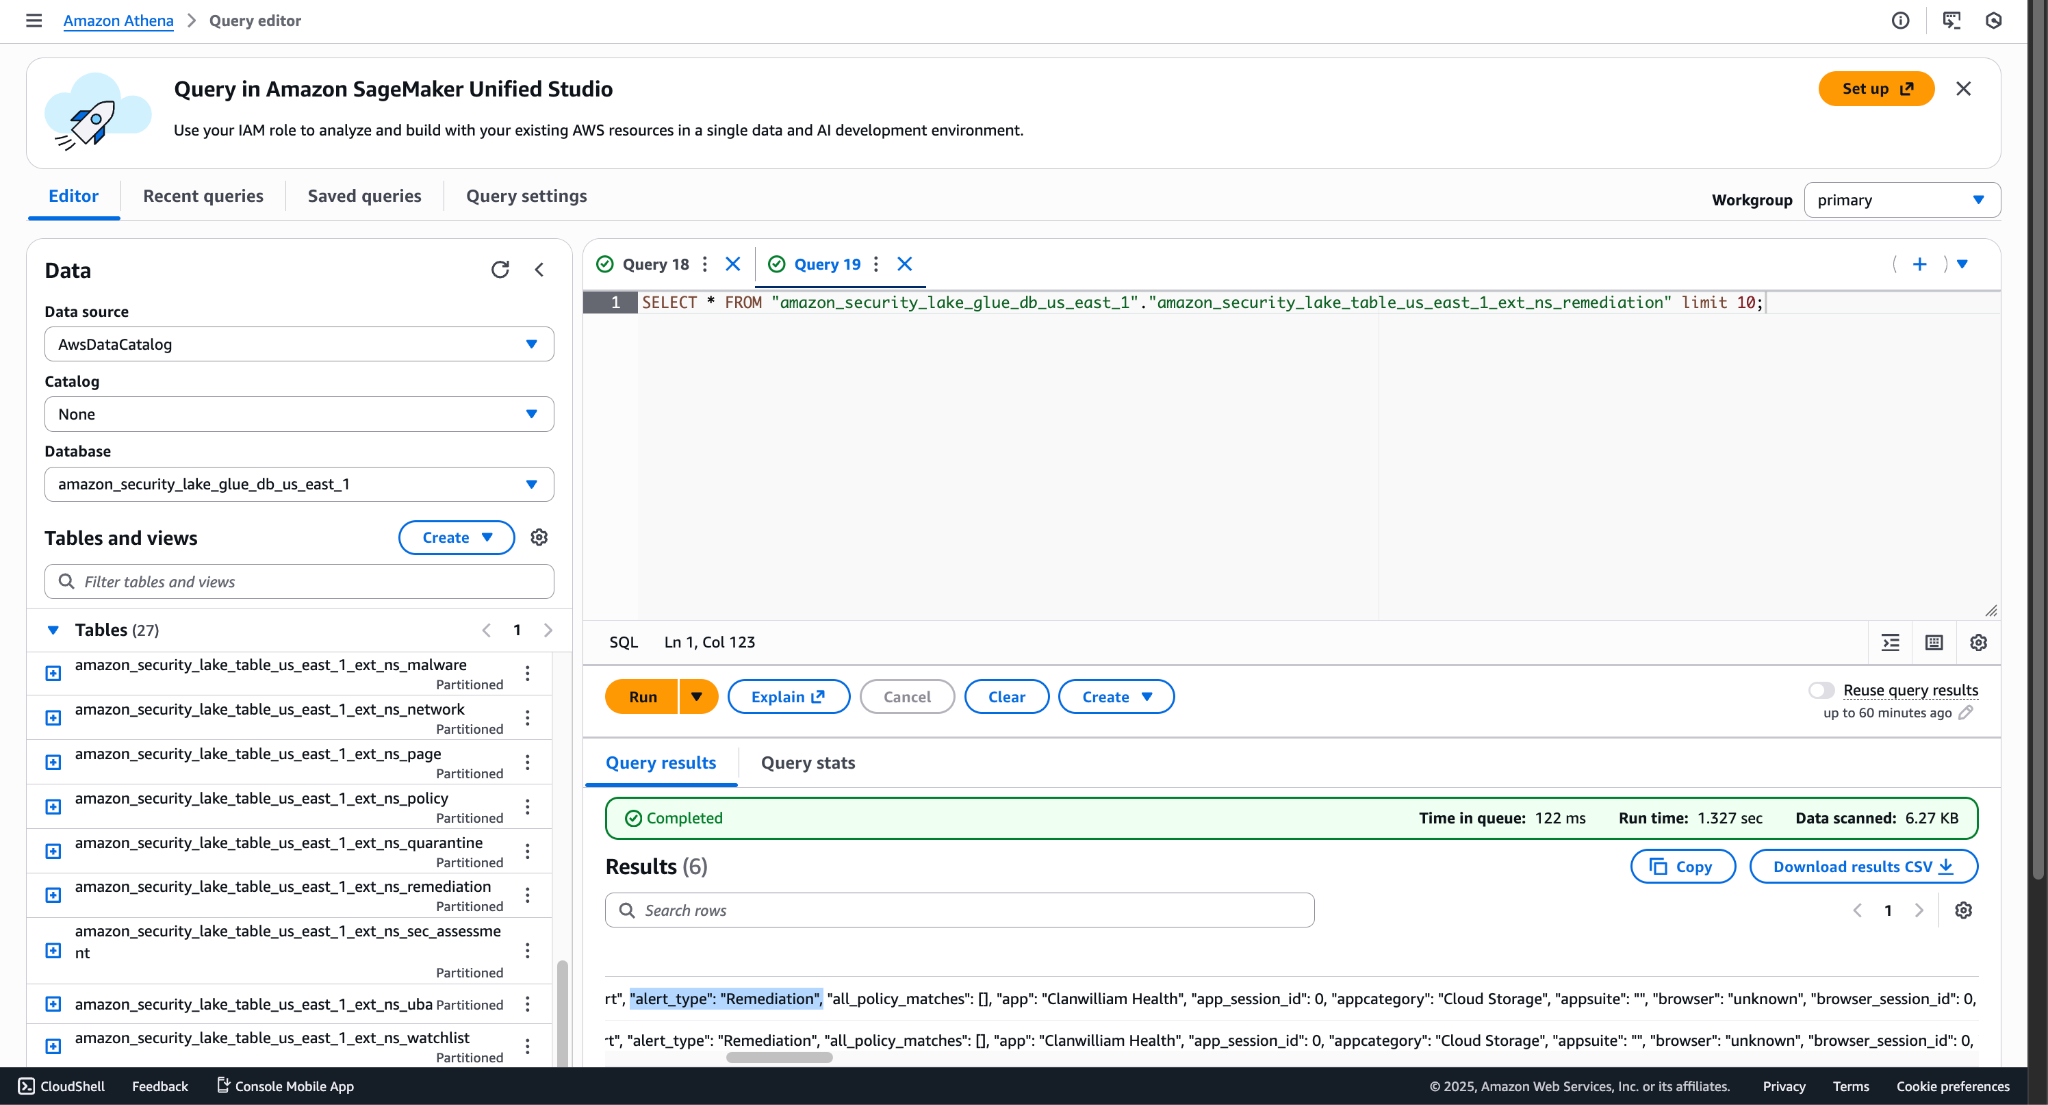The height and width of the screenshot is (1105, 2048).
Task: Click the info icon in top bar
Action: click(x=1900, y=20)
